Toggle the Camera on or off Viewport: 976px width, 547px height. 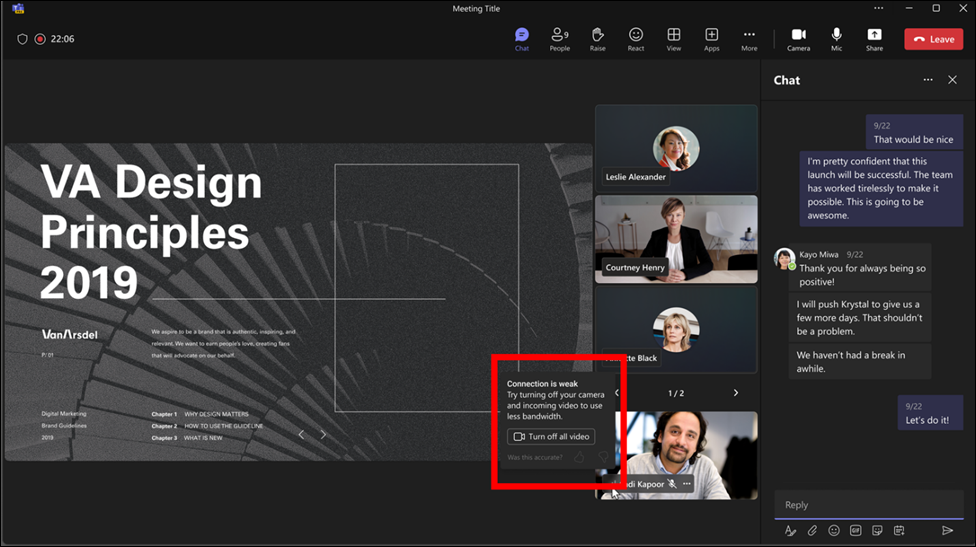(798, 38)
